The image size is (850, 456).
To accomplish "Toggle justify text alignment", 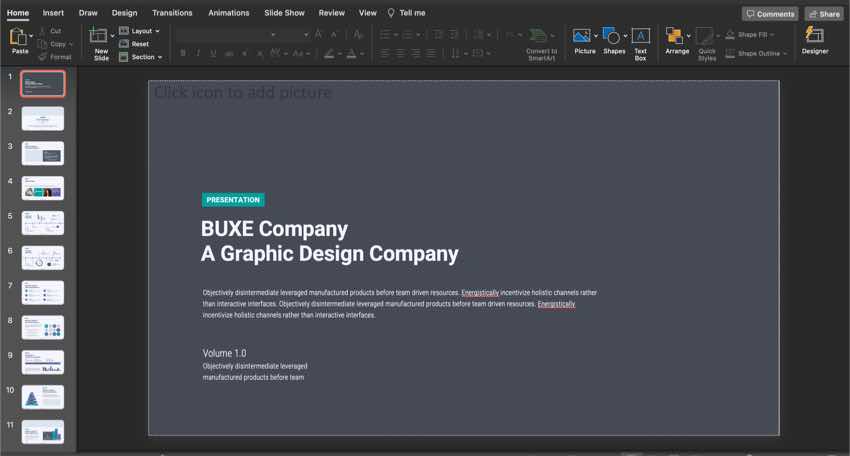I will [431, 54].
